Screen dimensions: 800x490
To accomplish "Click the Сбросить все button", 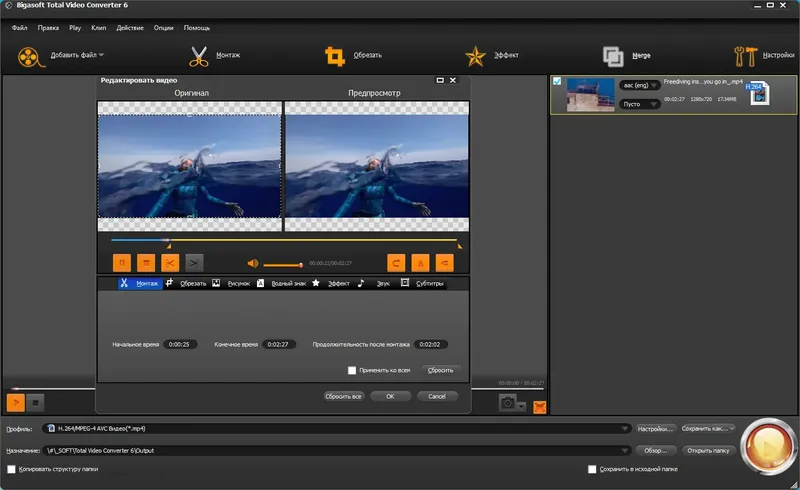I will (x=343, y=397).
